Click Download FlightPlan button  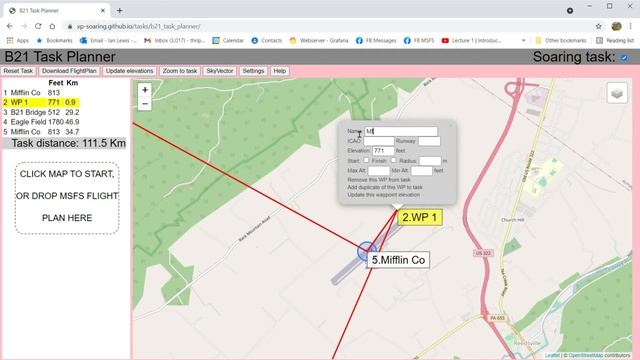(69, 71)
